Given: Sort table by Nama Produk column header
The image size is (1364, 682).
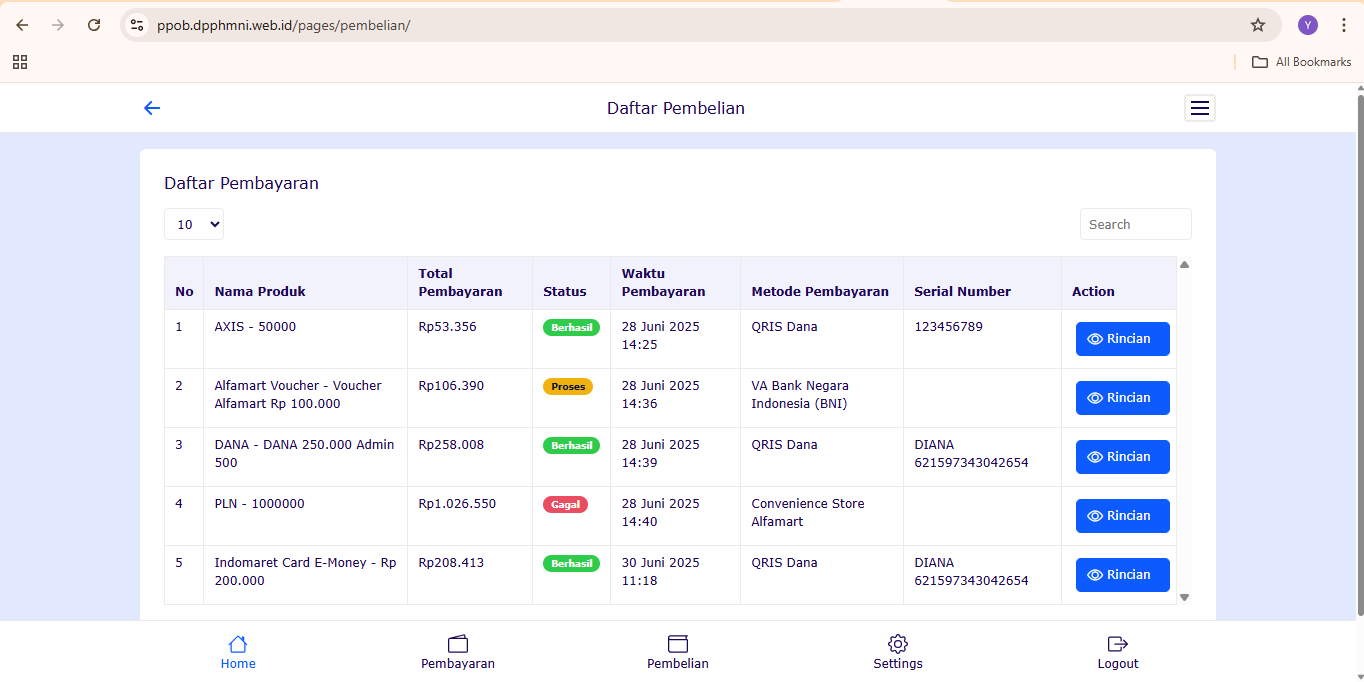Looking at the screenshot, I should (260, 292).
